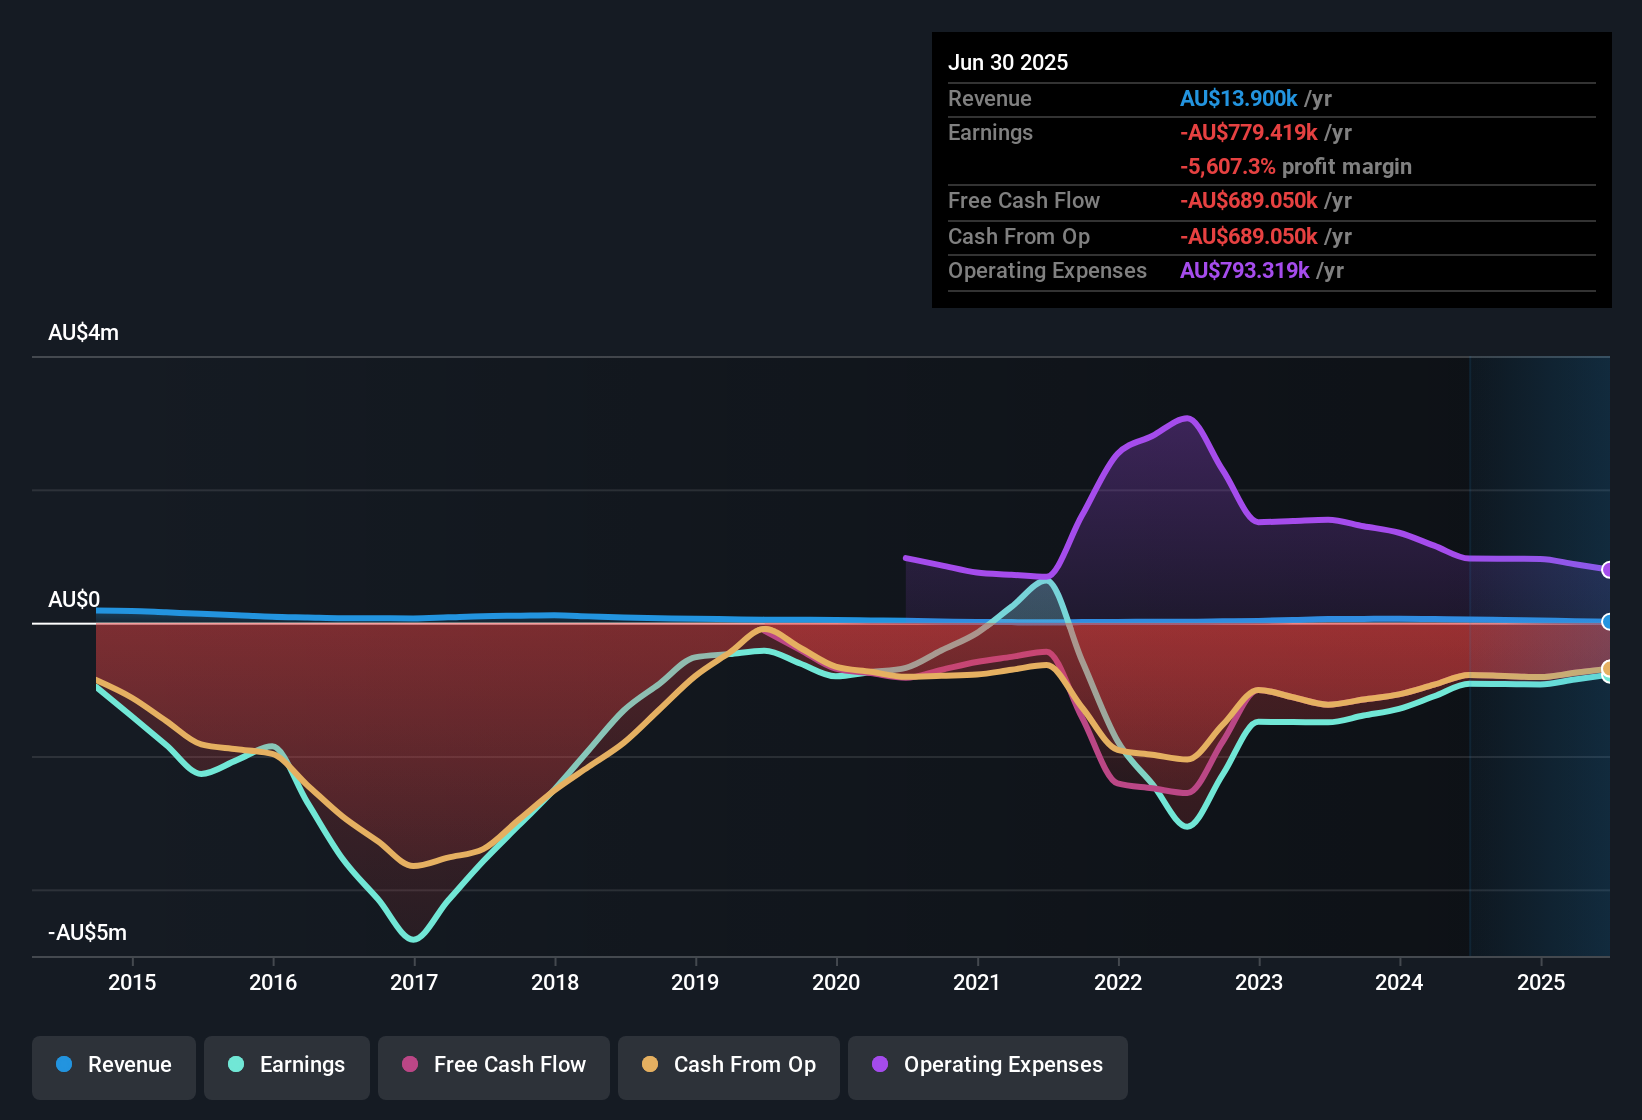Click the Jun 30 2025 tooltip date
The width and height of the screenshot is (1642, 1120).
1008,62
